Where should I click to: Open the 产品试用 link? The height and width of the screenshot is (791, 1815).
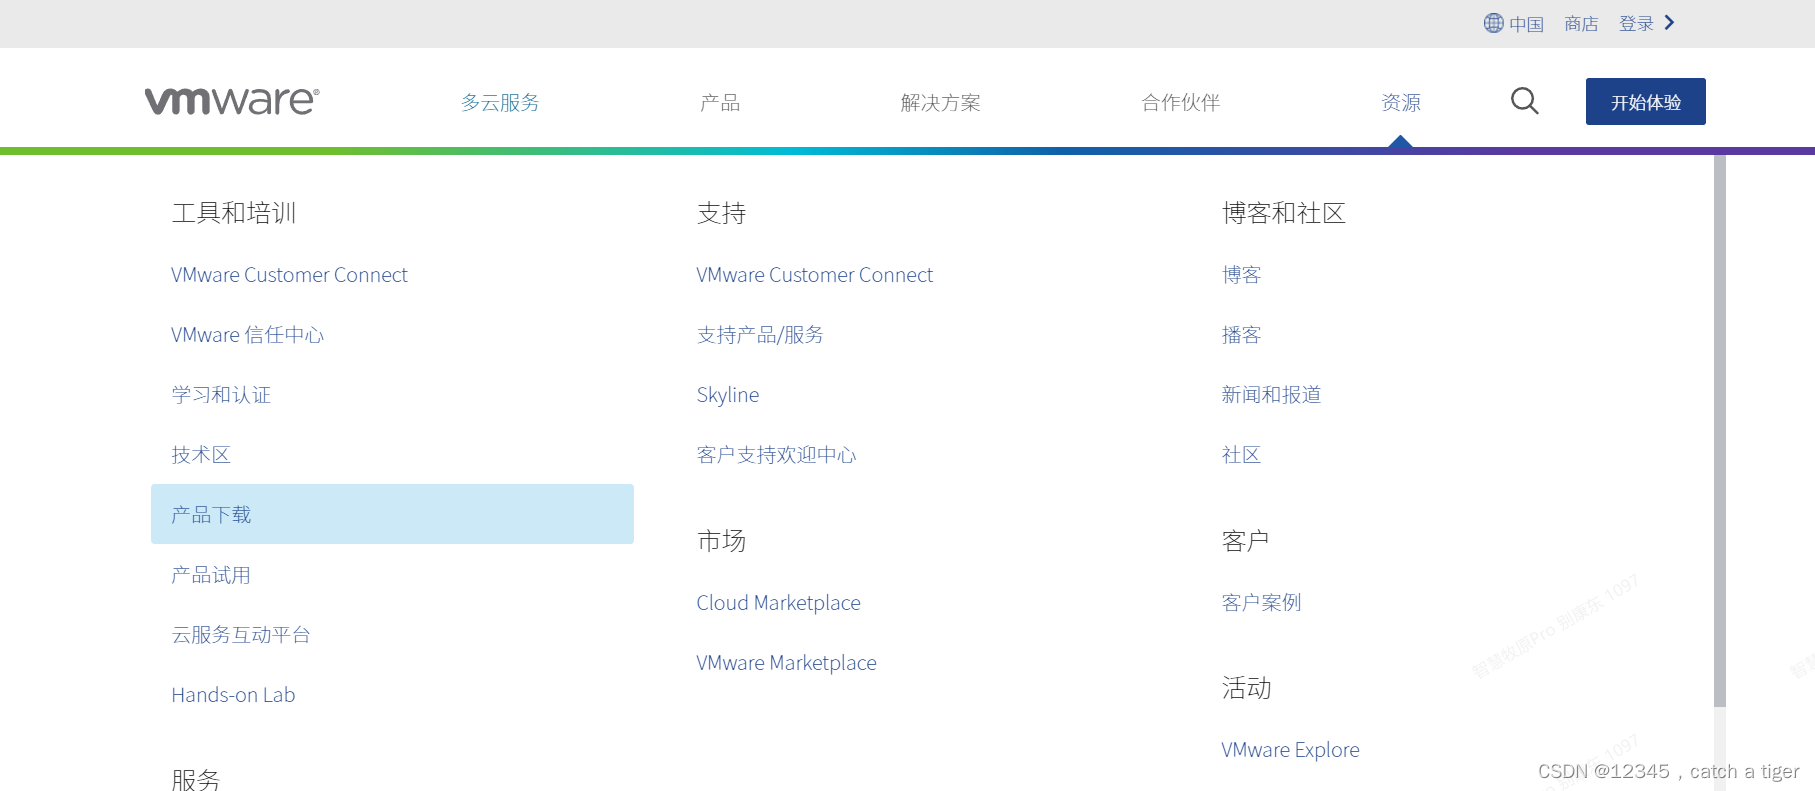211,575
